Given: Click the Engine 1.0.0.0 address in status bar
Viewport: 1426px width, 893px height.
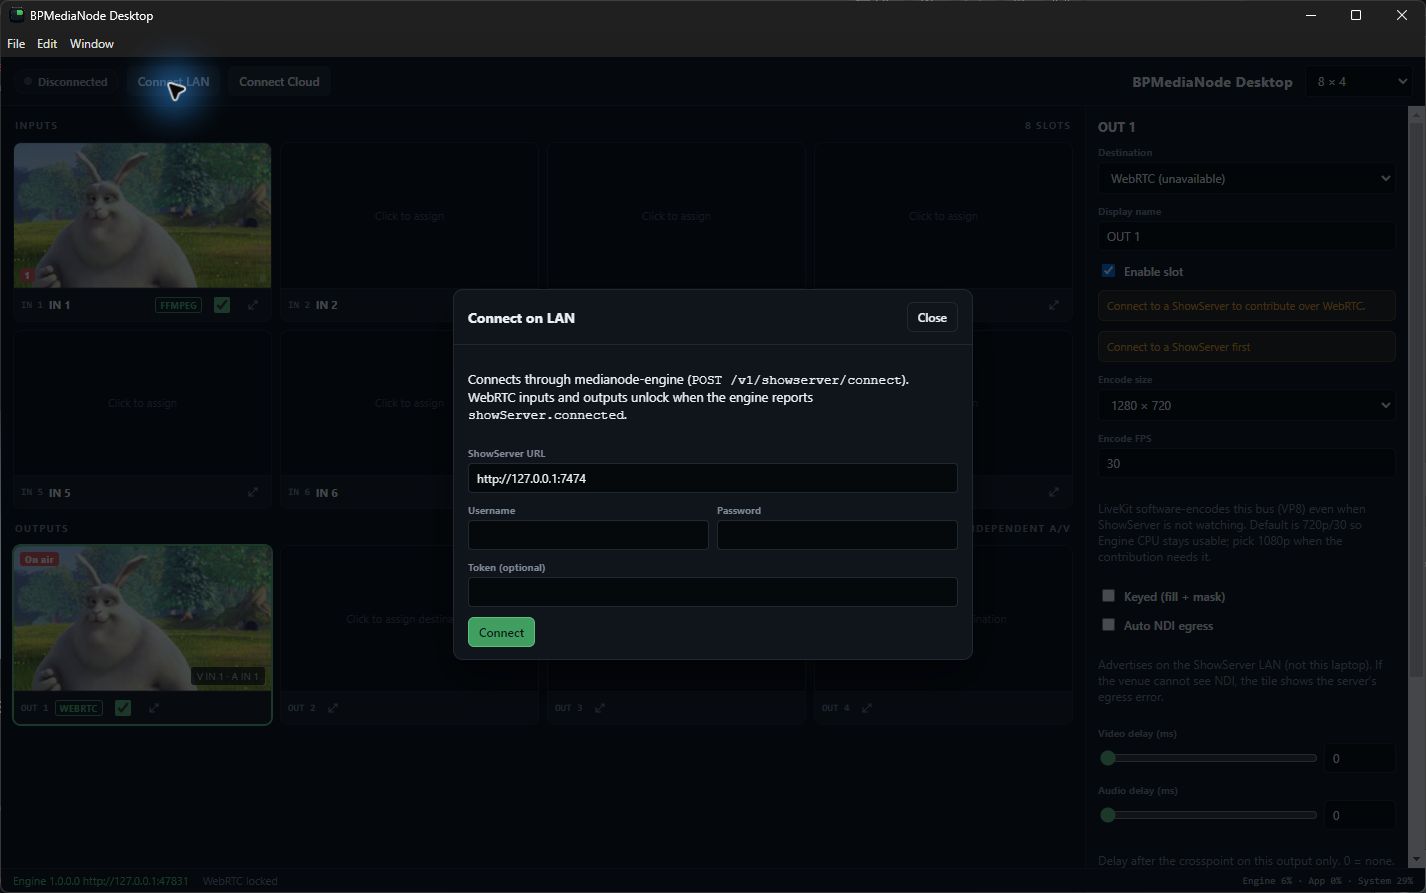Looking at the screenshot, I should pyautogui.click(x=101, y=881).
